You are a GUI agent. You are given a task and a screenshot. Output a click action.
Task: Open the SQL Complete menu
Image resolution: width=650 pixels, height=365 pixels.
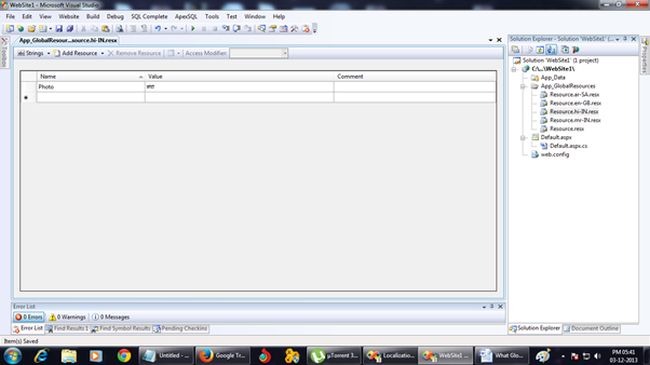149,17
